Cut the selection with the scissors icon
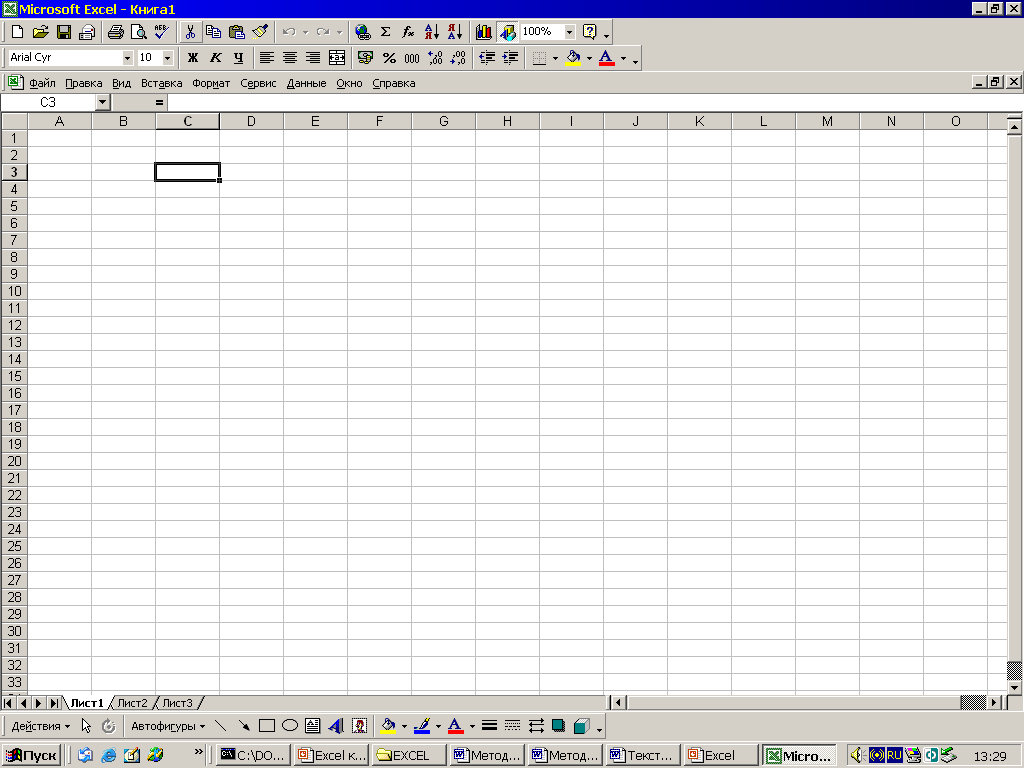Image resolution: width=1024 pixels, height=768 pixels. click(191, 31)
